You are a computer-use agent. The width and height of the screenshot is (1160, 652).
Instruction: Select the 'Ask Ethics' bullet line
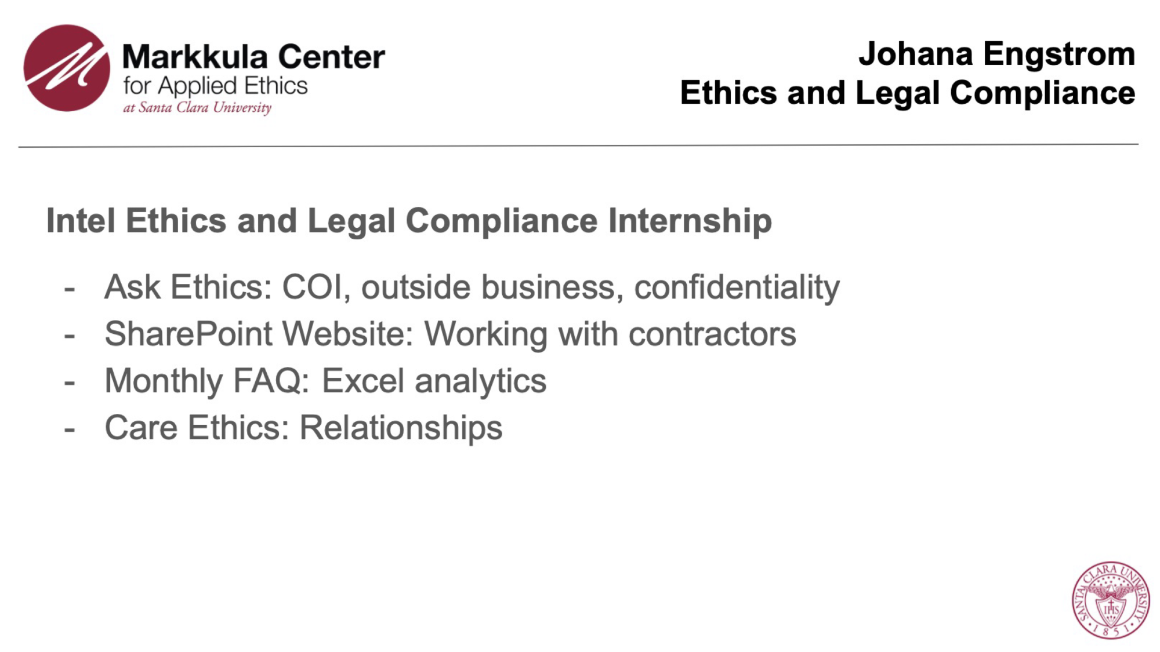click(x=471, y=288)
